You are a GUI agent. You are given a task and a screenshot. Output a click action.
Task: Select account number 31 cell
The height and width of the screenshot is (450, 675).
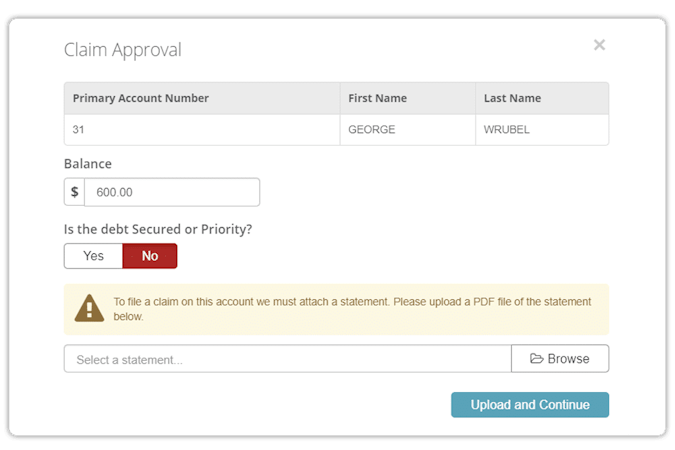point(79,130)
